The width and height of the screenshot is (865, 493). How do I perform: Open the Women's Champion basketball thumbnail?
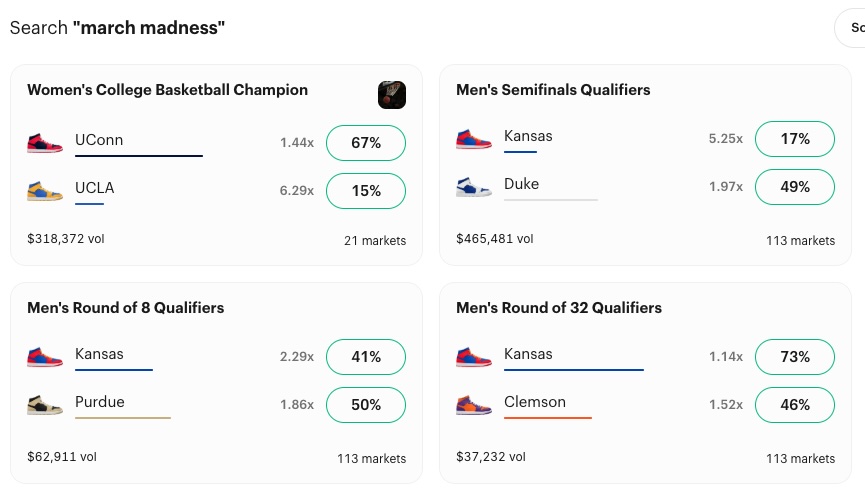pos(392,95)
